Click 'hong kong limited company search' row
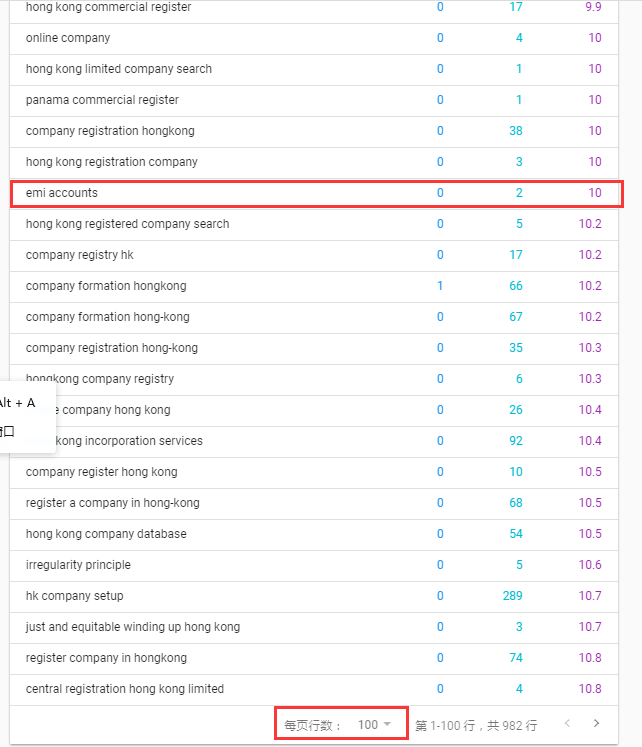This screenshot has width=642, height=747. [119, 69]
